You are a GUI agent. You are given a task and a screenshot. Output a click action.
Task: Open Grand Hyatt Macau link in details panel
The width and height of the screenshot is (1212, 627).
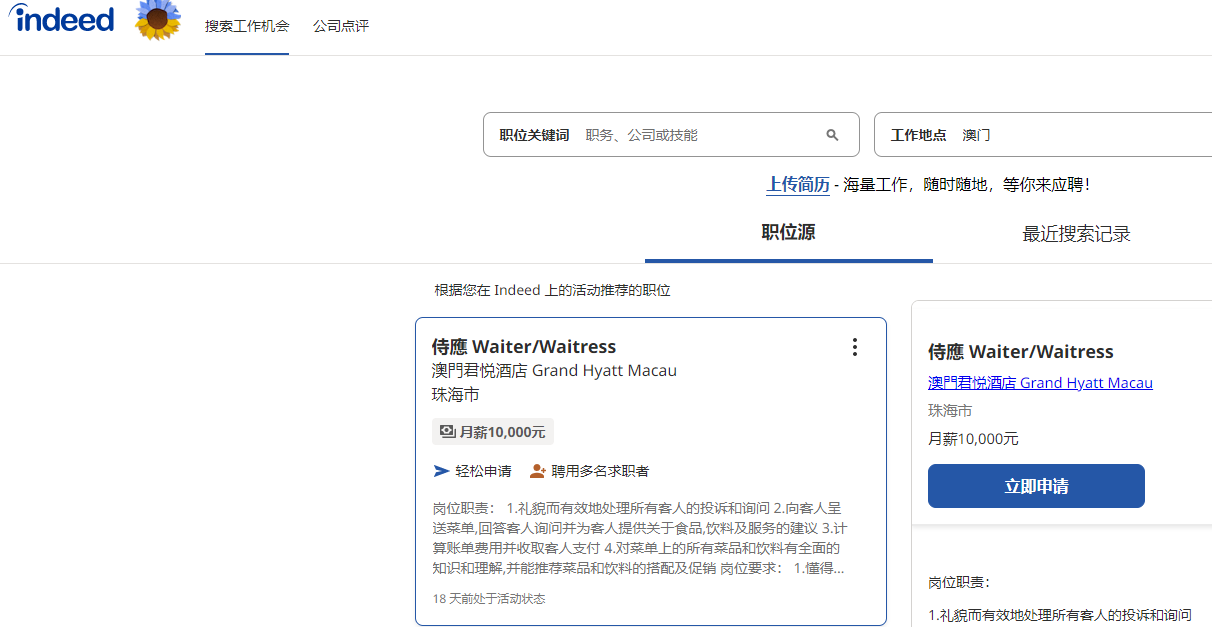click(1040, 383)
